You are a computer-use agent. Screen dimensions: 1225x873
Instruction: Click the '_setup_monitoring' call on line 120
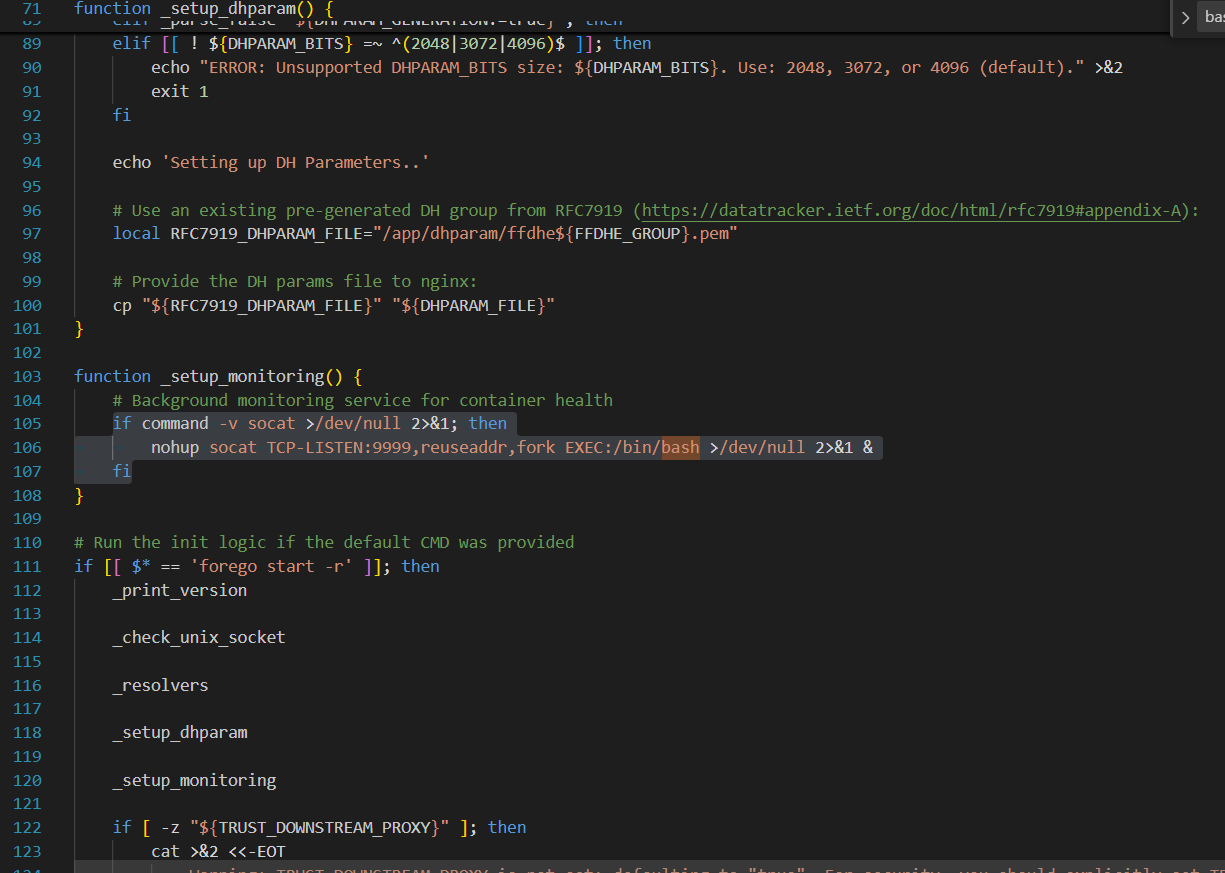[194, 780]
